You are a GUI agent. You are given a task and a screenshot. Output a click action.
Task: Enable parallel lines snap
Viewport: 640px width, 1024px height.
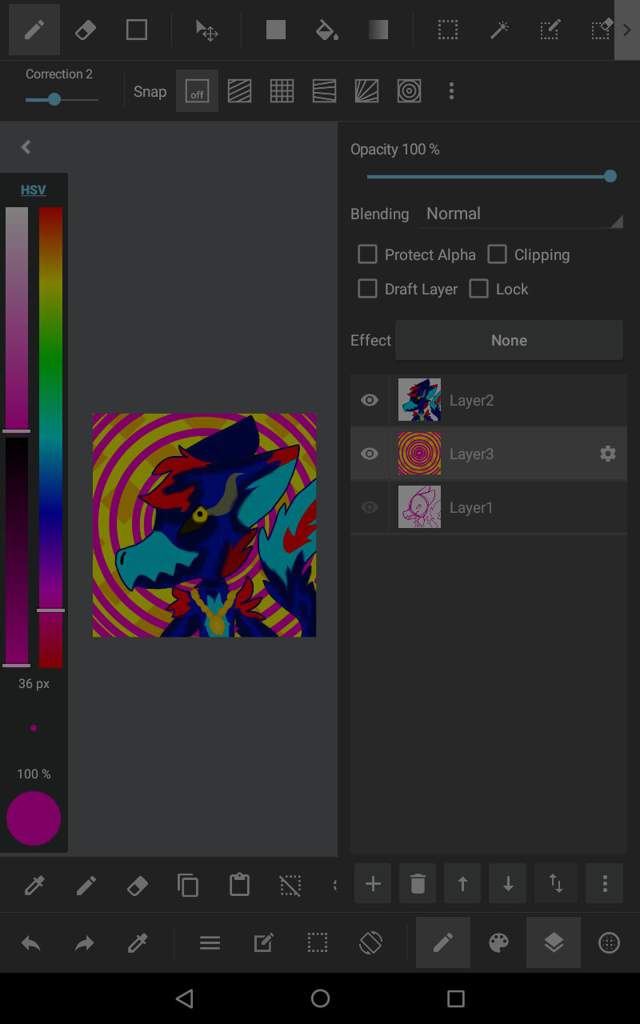click(x=240, y=91)
